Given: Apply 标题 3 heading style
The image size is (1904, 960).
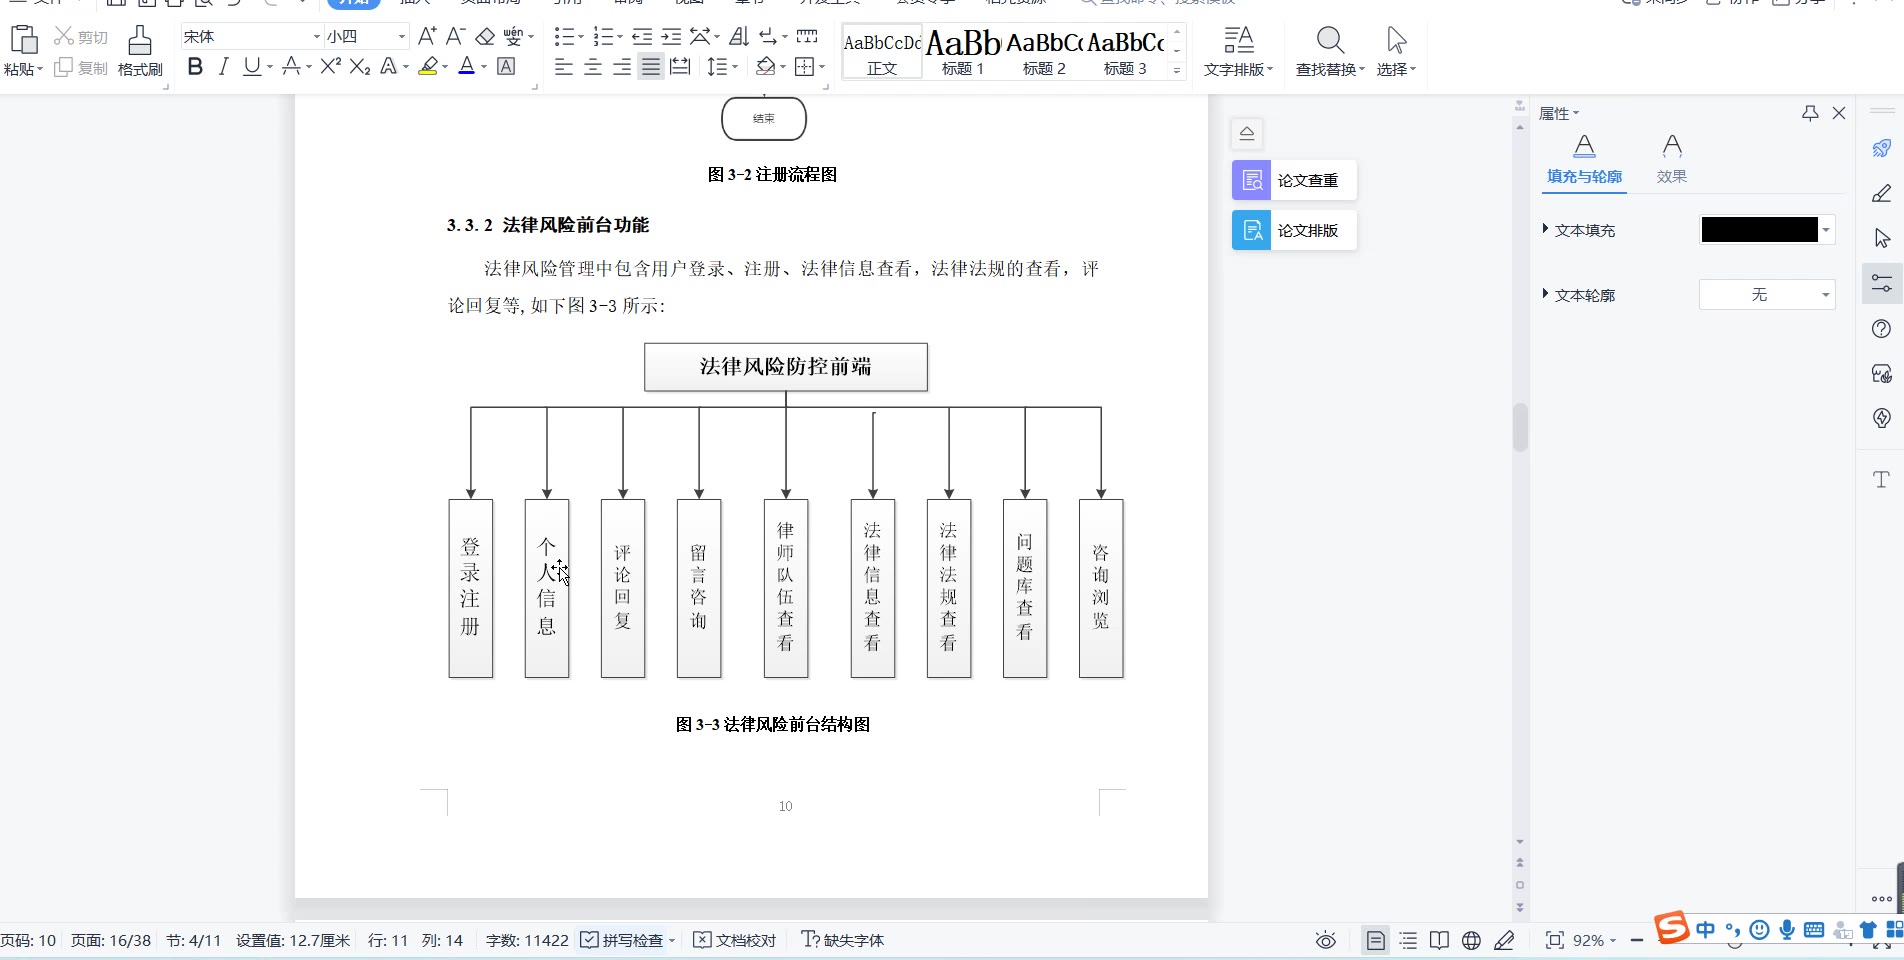Looking at the screenshot, I should tap(1125, 52).
